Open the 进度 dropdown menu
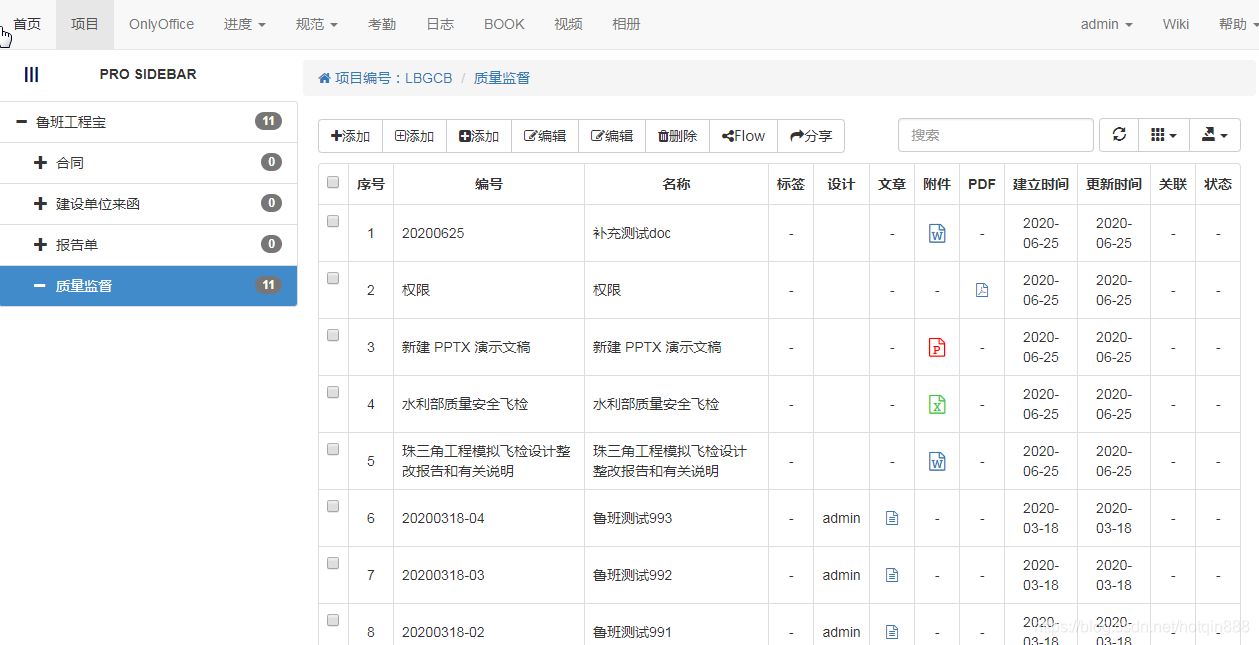The image size is (1259, 645). pyautogui.click(x=245, y=24)
